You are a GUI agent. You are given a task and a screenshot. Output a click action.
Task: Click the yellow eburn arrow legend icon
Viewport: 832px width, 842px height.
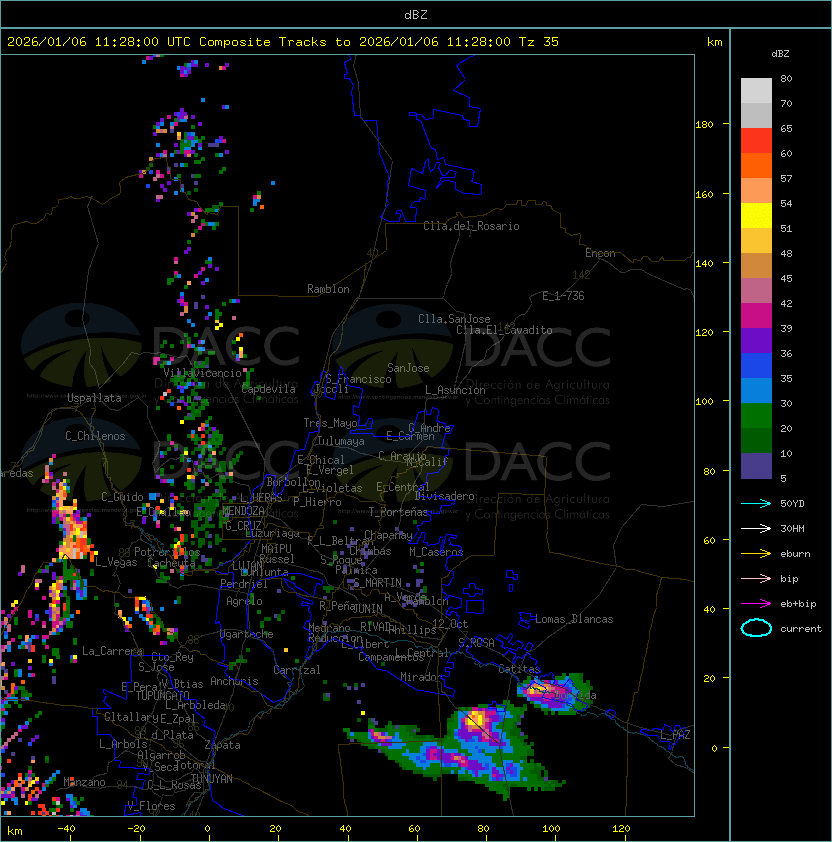coord(756,554)
